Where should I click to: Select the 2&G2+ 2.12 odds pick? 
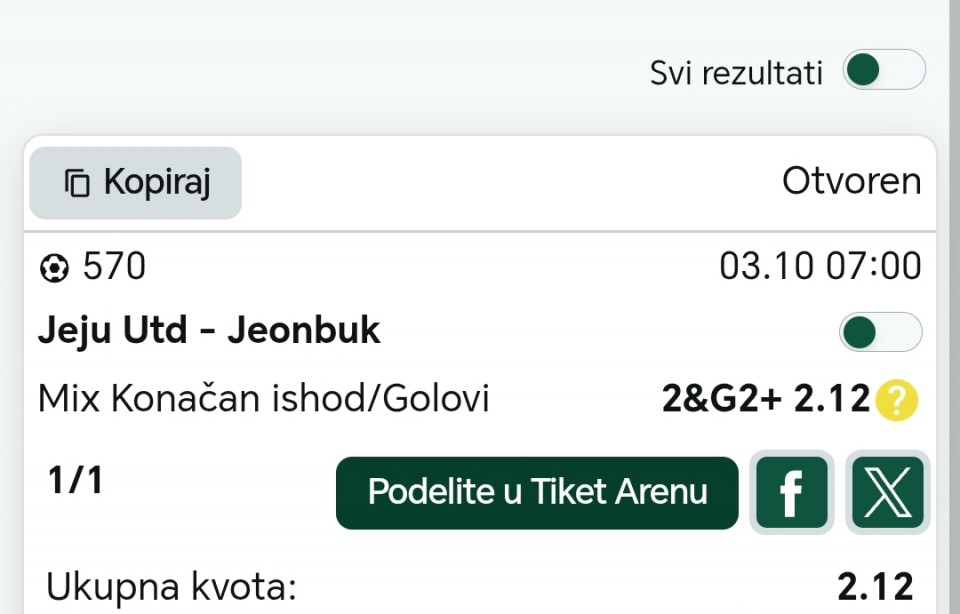click(766, 400)
